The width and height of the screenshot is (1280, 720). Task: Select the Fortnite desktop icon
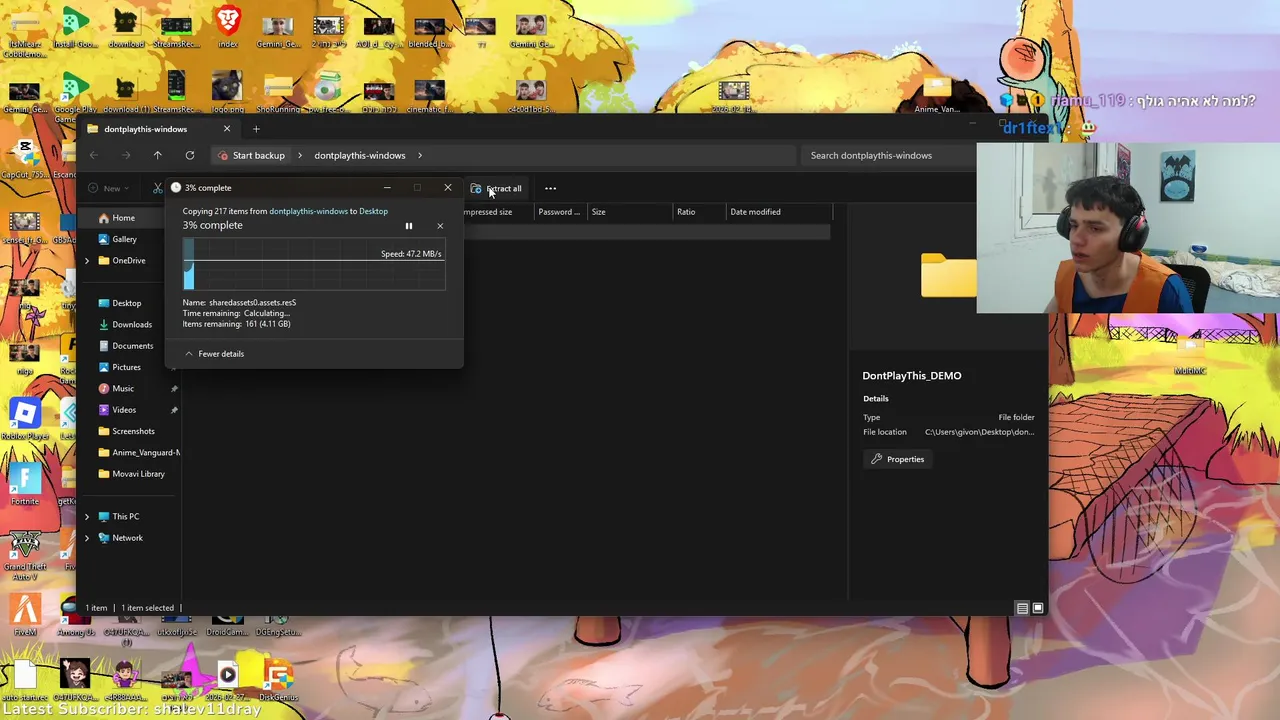(25, 484)
